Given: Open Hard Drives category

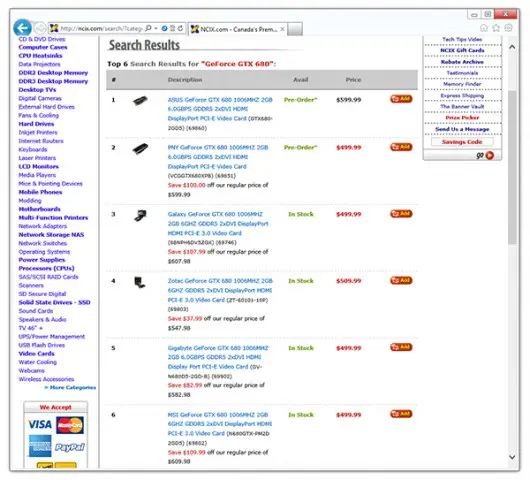Looking at the screenshot, I should pos(36,124).
